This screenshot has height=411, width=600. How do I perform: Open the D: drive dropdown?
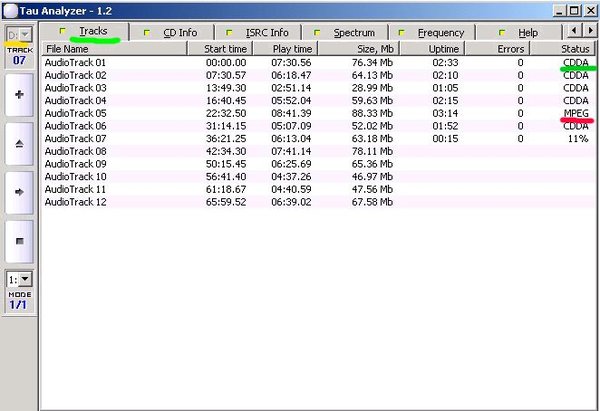click(x=25, y=35)
